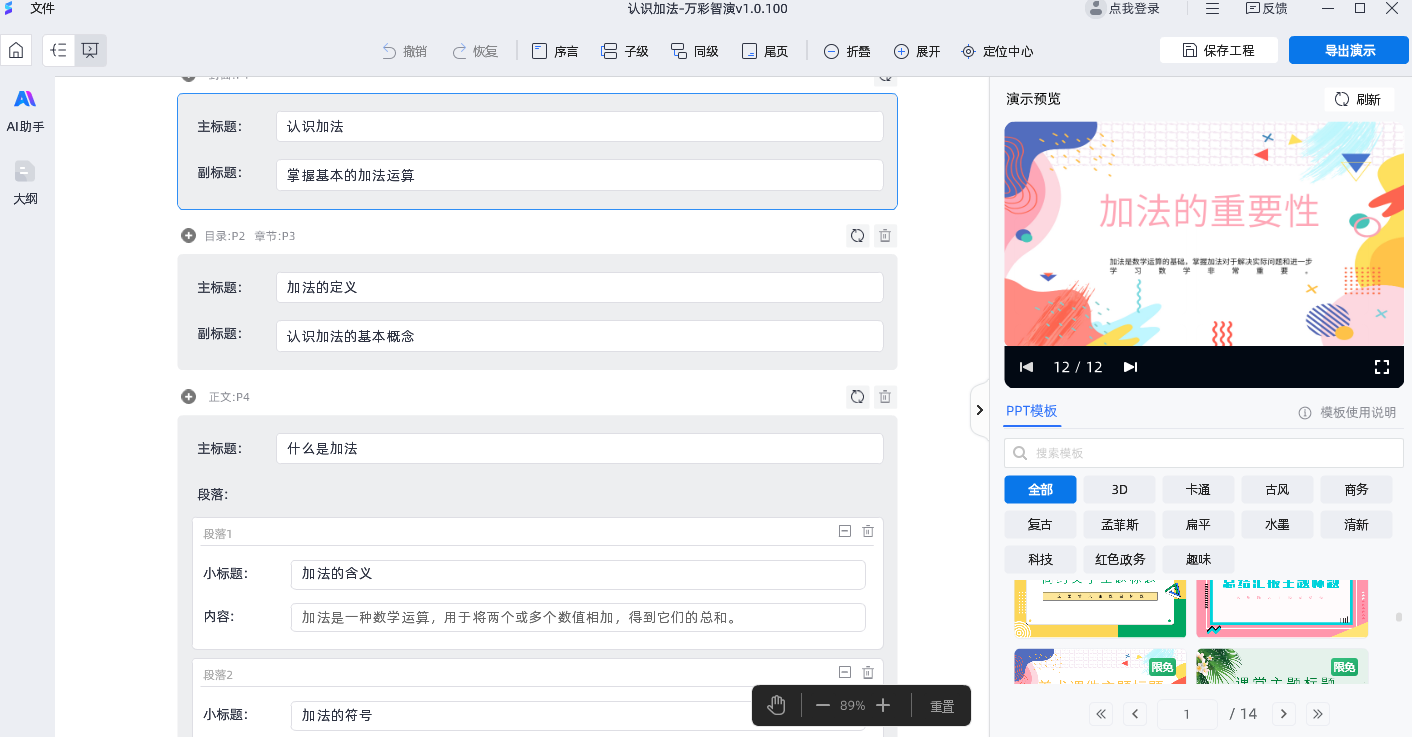The width and height of the screenshot is (1412, 737).
Task: Open the 大纲 sidebar panel
Action: click(x=25, y=182)
